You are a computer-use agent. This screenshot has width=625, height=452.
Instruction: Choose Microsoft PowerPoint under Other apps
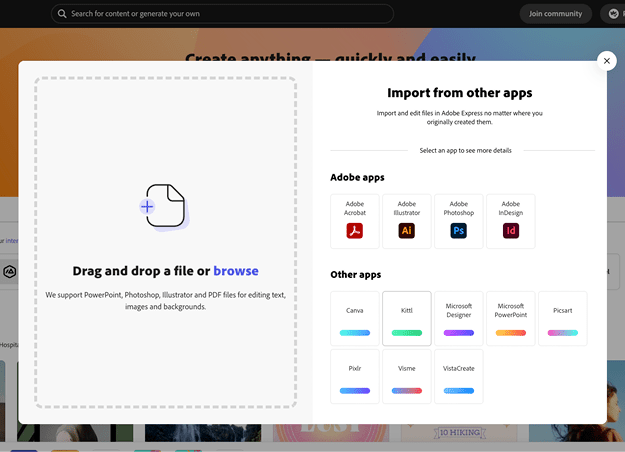[511, 318]
